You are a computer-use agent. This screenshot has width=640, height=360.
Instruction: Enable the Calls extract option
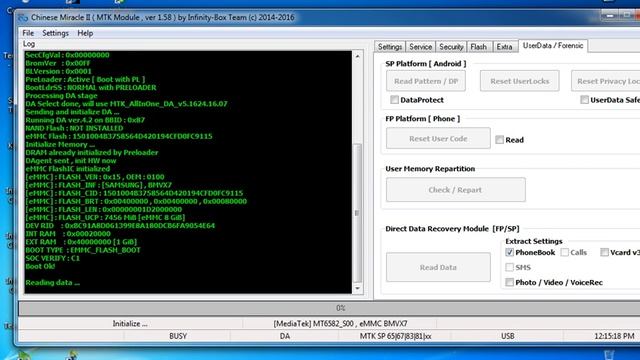(x=564, y=252)
